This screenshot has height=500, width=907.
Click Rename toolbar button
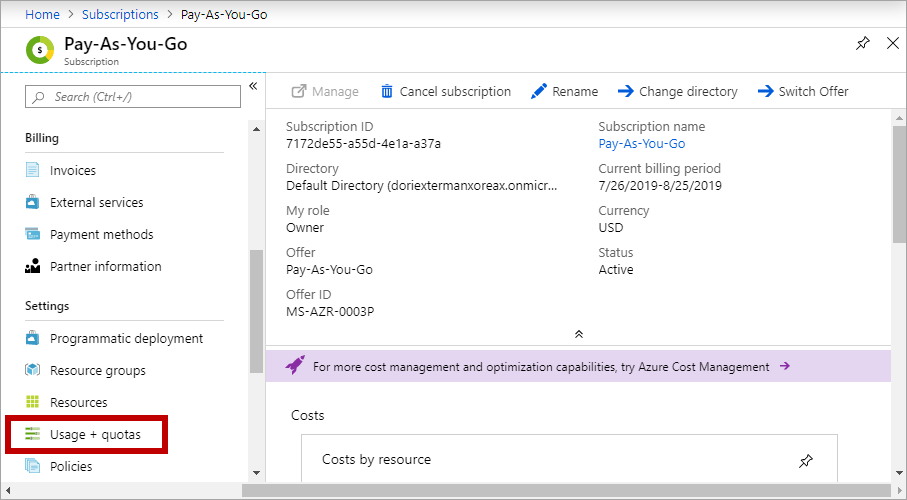(565, 91)
